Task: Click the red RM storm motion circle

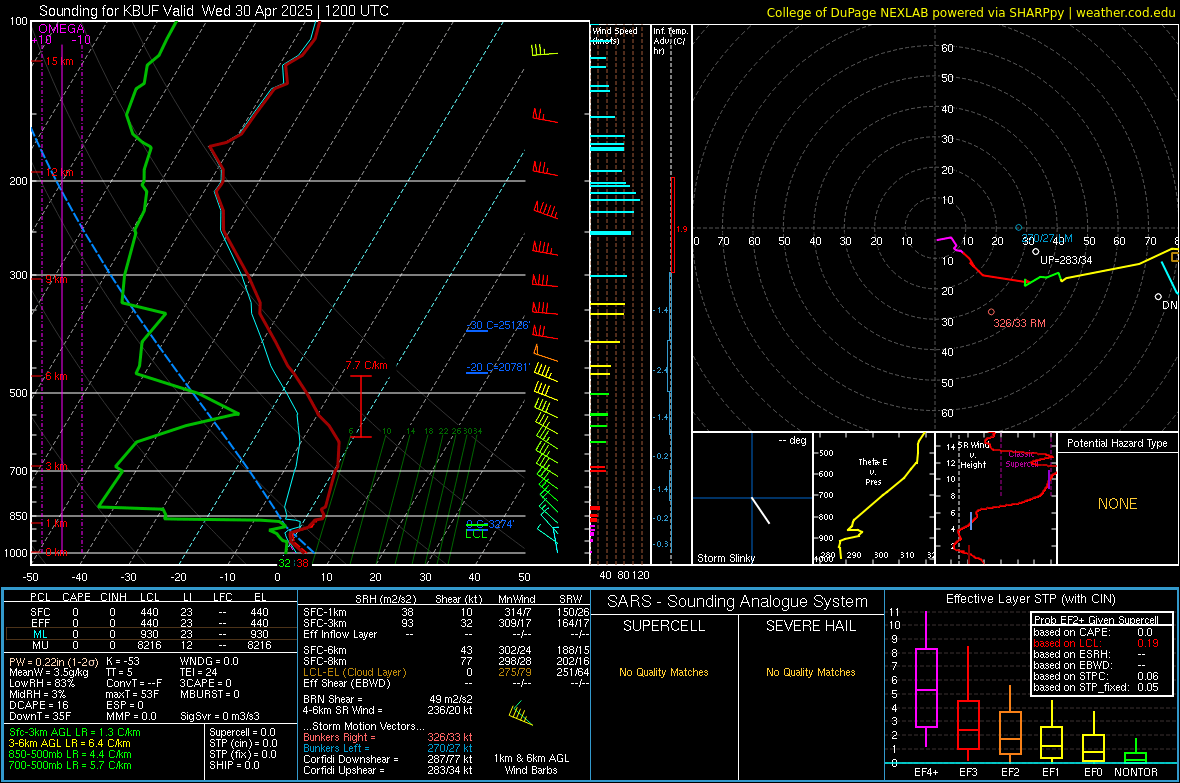Action: coord(991,312)
